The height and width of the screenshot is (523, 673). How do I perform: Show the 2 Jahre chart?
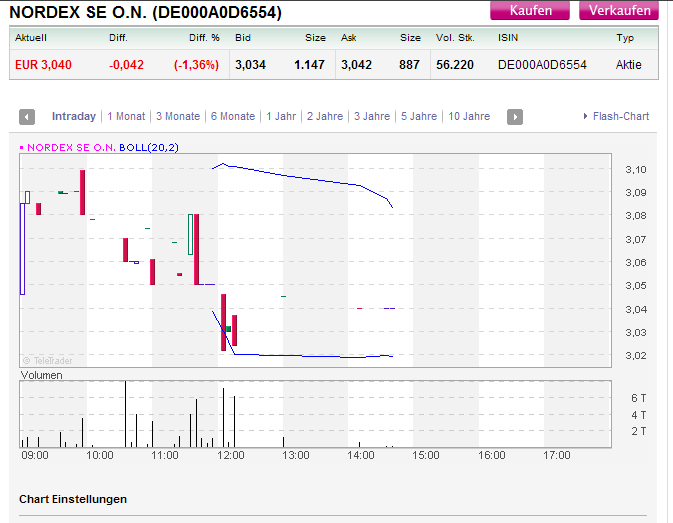point(325,116)
